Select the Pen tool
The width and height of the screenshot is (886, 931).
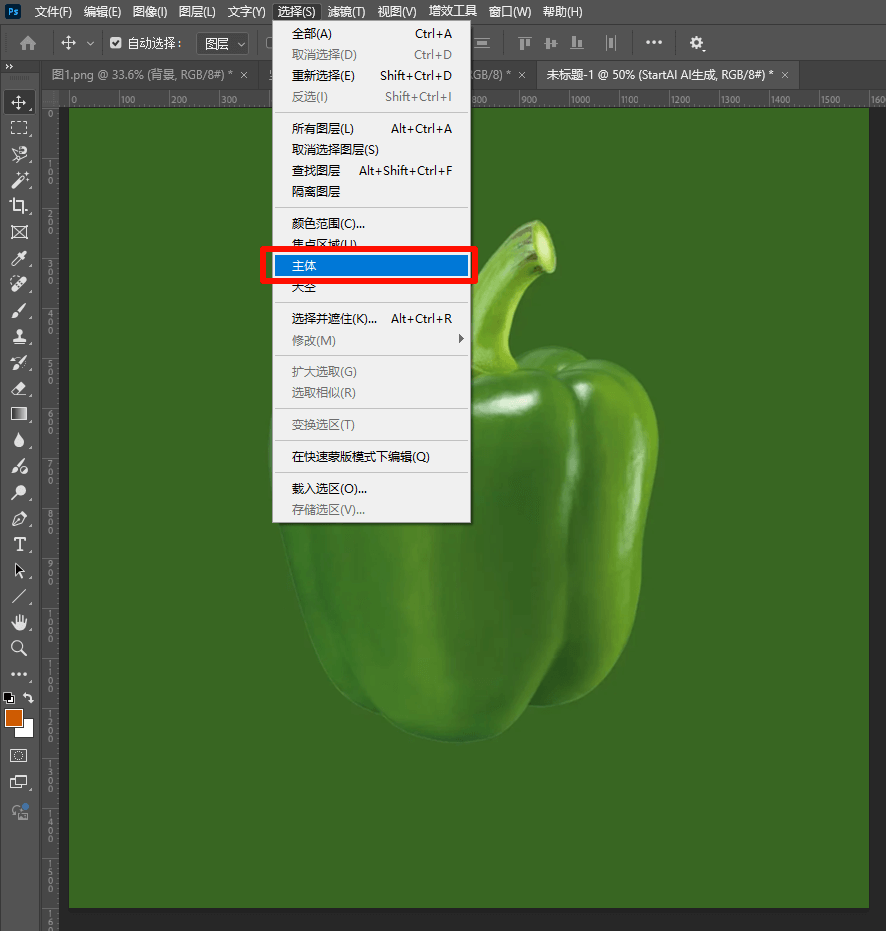[x=19, y=519]
